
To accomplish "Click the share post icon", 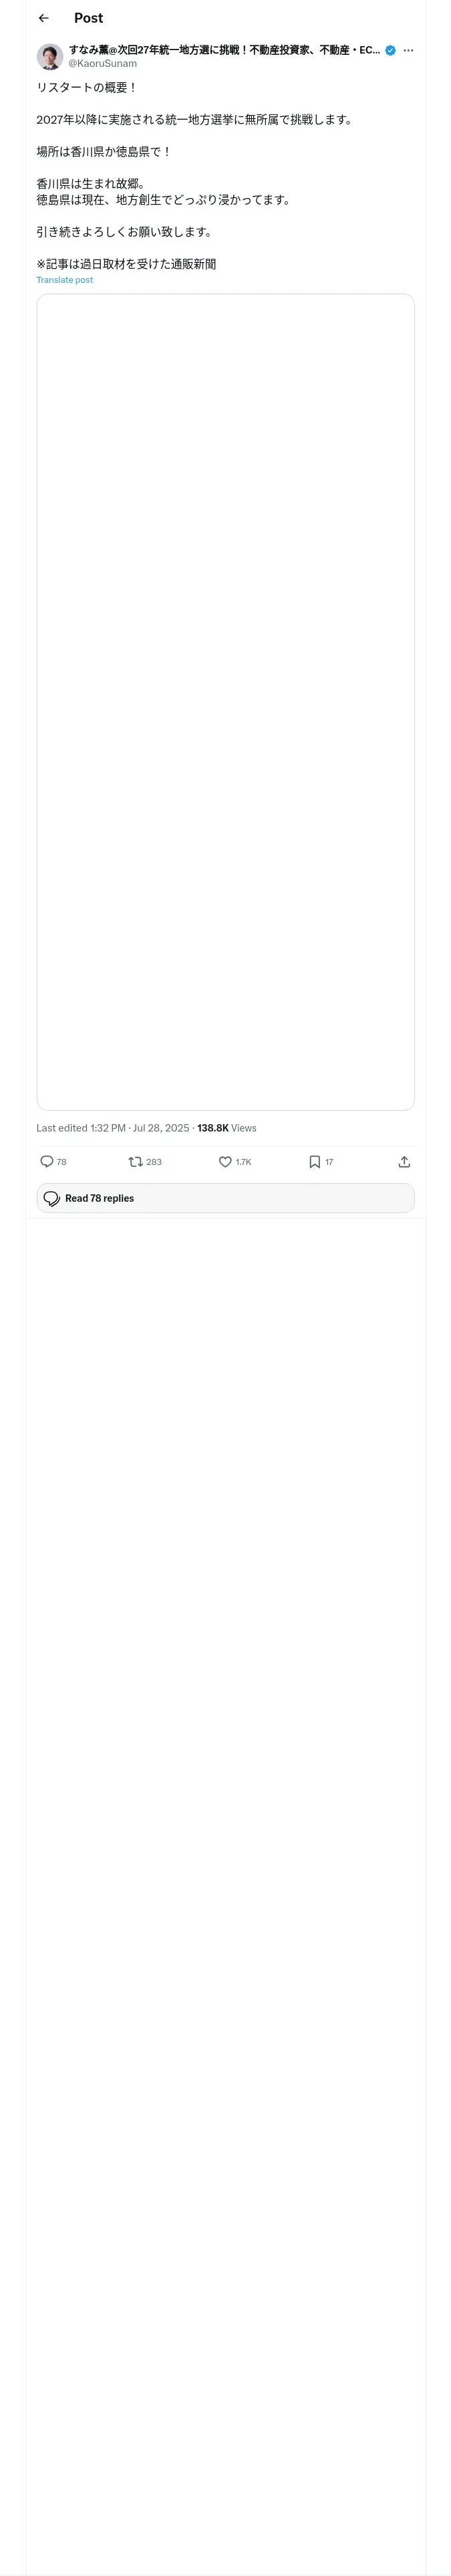I will [404, 1161].
